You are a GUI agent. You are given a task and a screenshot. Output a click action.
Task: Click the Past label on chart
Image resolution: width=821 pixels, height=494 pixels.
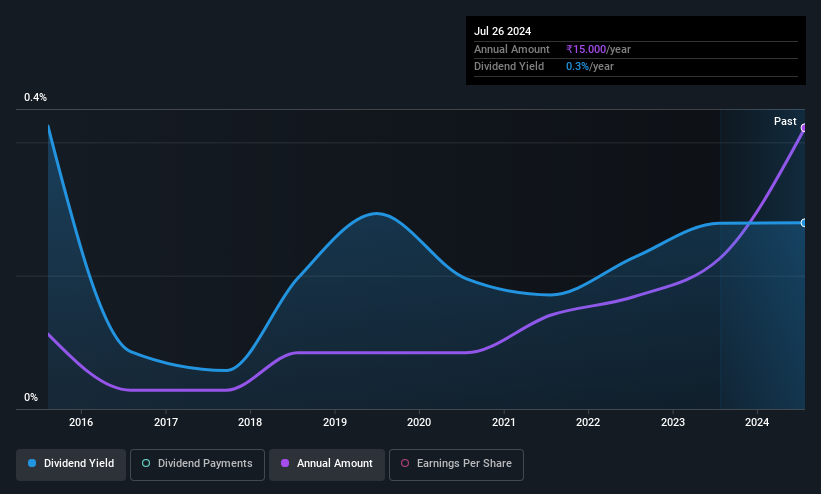pyautogui.click(x=785, y=122)
